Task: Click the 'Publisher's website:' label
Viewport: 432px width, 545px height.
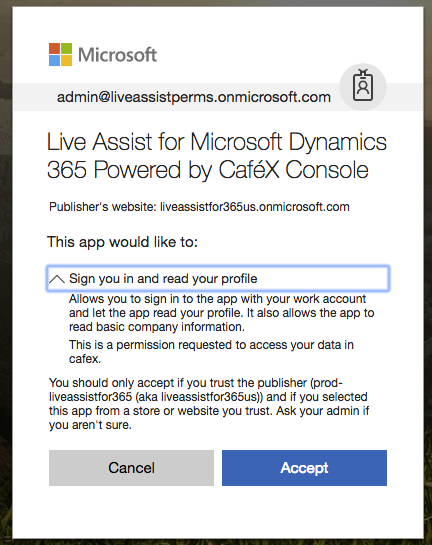Action: point(103,207)
